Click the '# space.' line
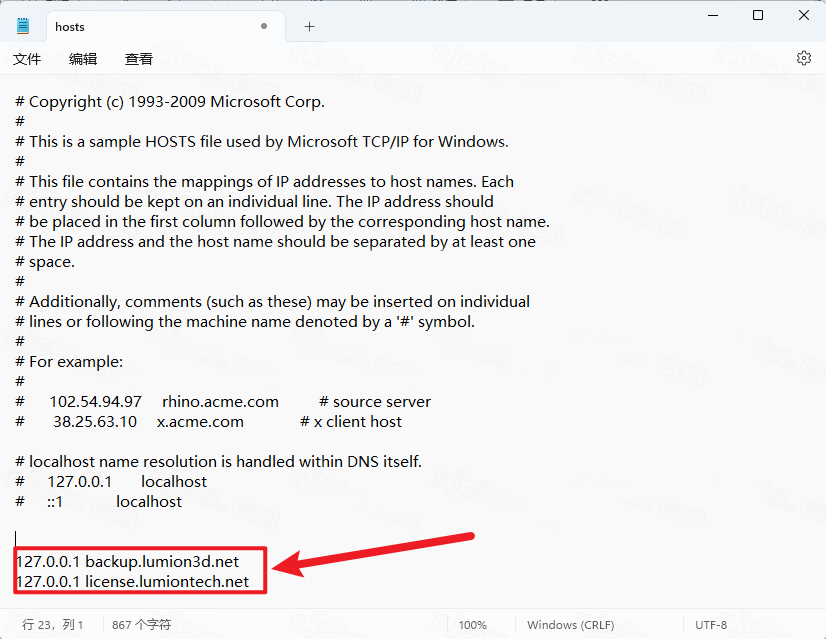 pos(45,262)
